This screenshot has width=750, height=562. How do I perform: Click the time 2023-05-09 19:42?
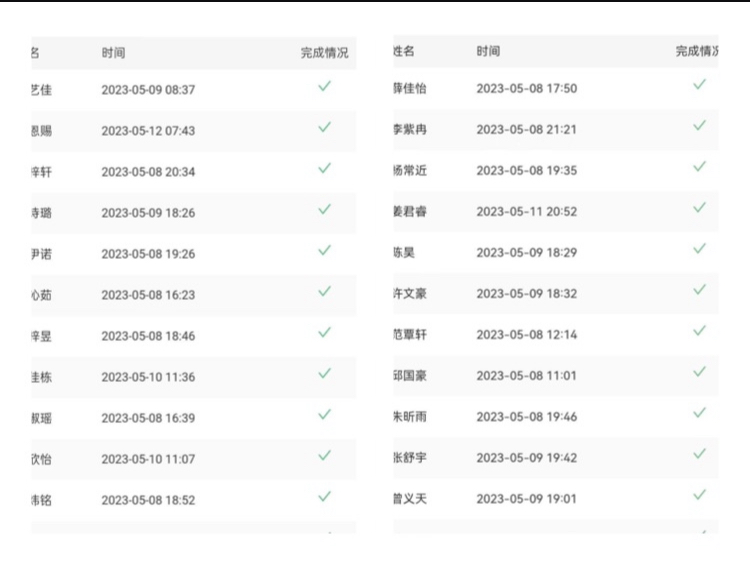click(x=527, y=458)
